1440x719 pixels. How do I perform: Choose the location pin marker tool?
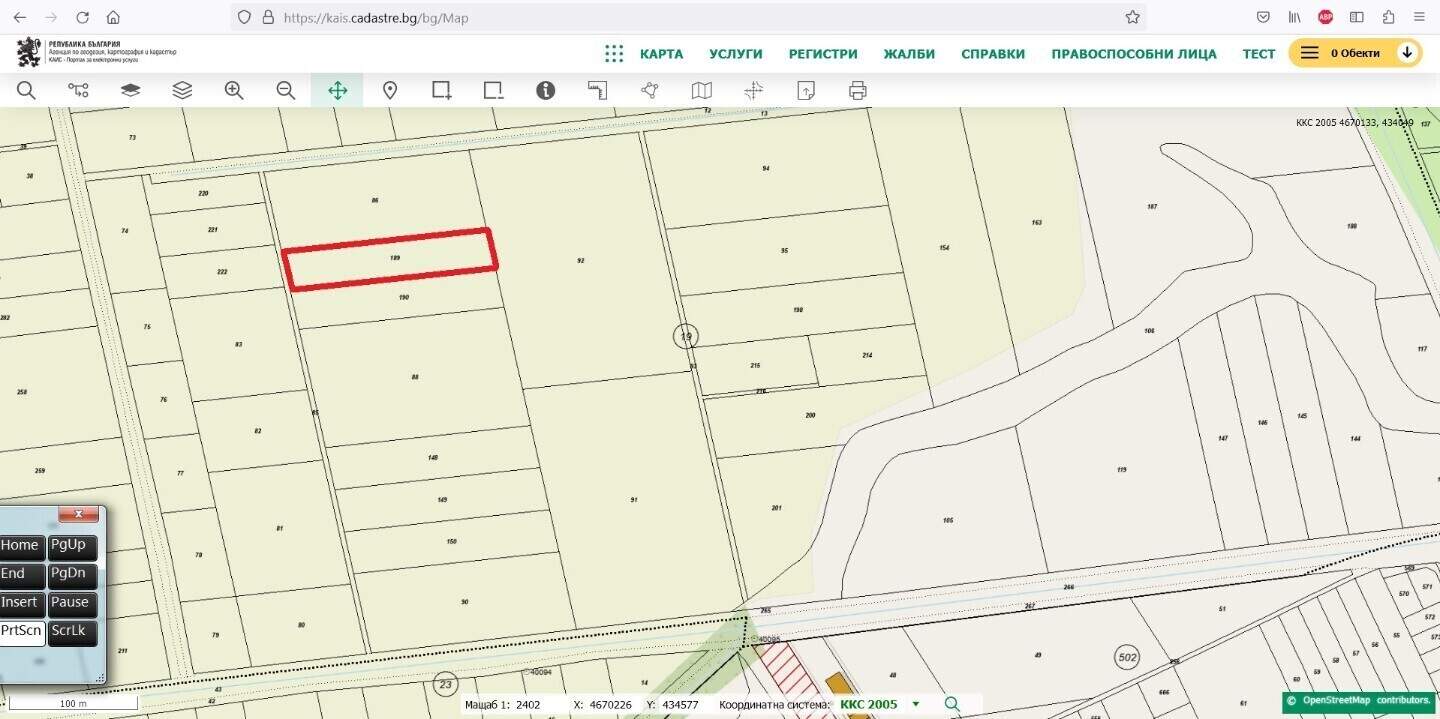tap(390, 90)
